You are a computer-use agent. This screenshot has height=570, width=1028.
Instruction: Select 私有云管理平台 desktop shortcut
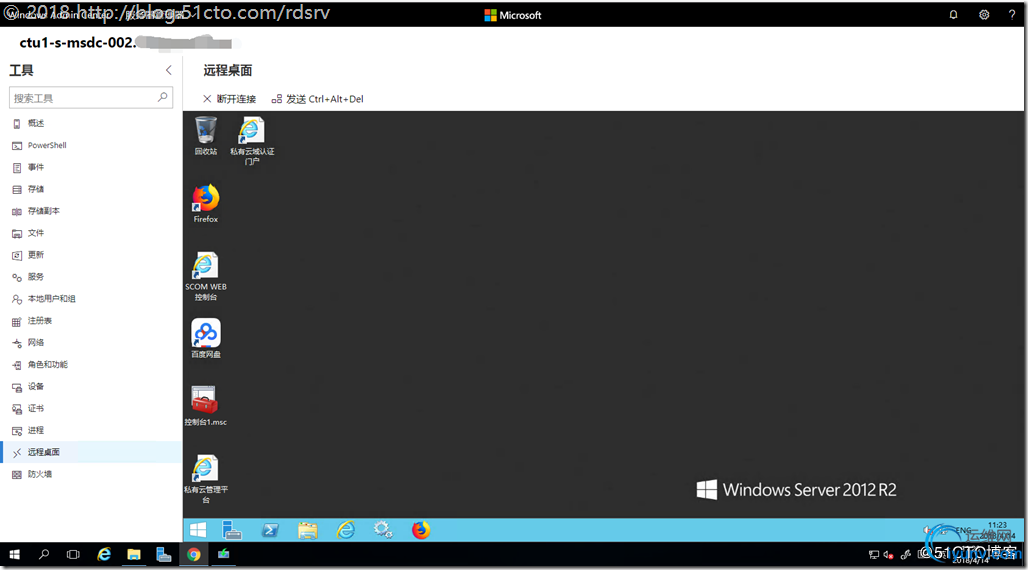[x=206, y=479]
